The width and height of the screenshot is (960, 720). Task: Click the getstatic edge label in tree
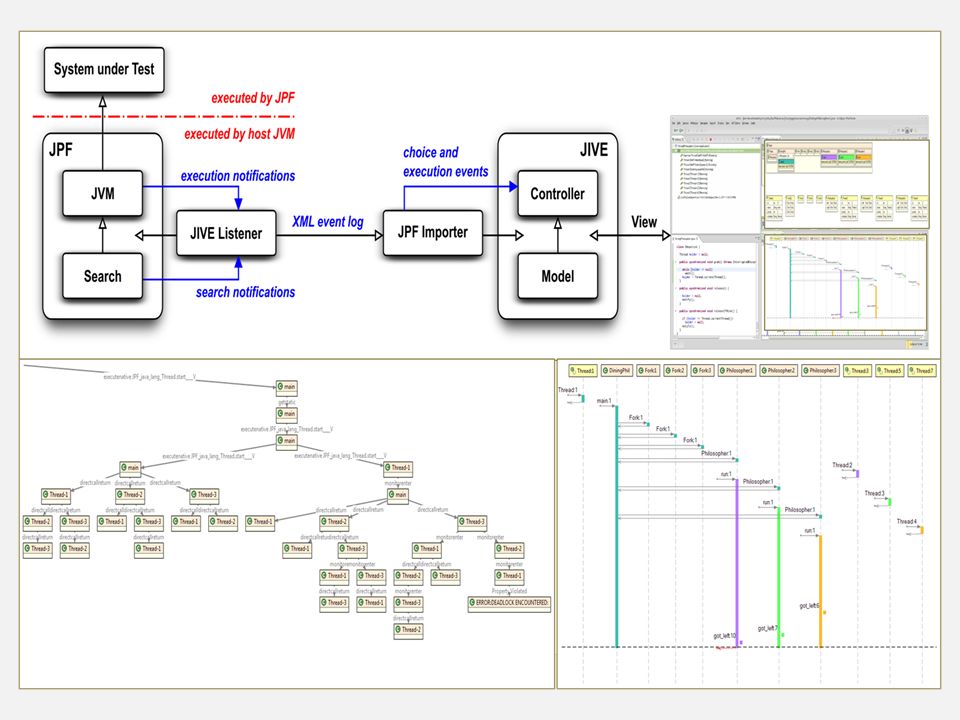coord(287,402)
